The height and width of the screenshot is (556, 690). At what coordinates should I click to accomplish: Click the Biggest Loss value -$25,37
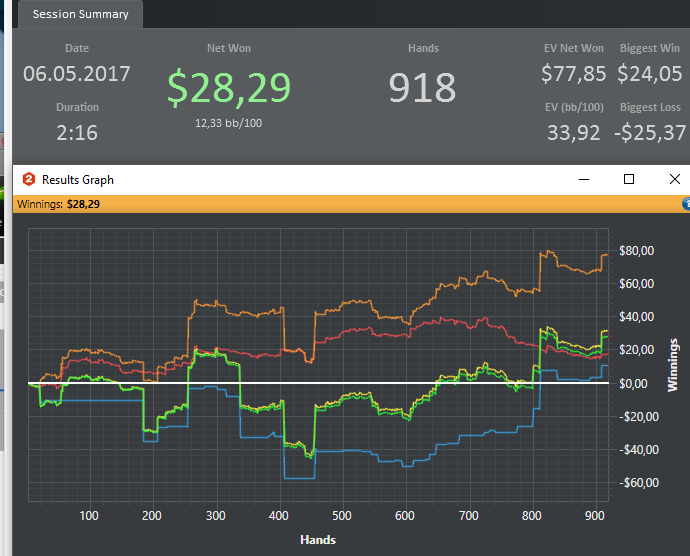pyautogui.click(x=650, y=133)
